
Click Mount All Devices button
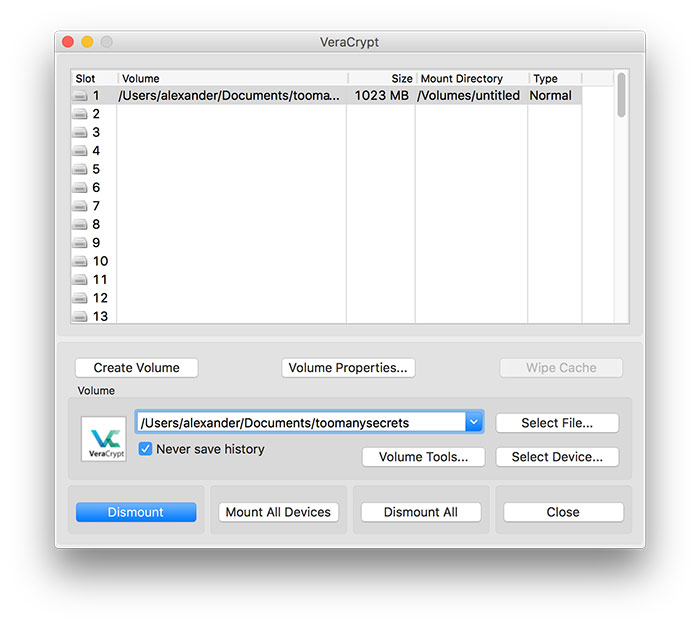click(x=278, y=512)
